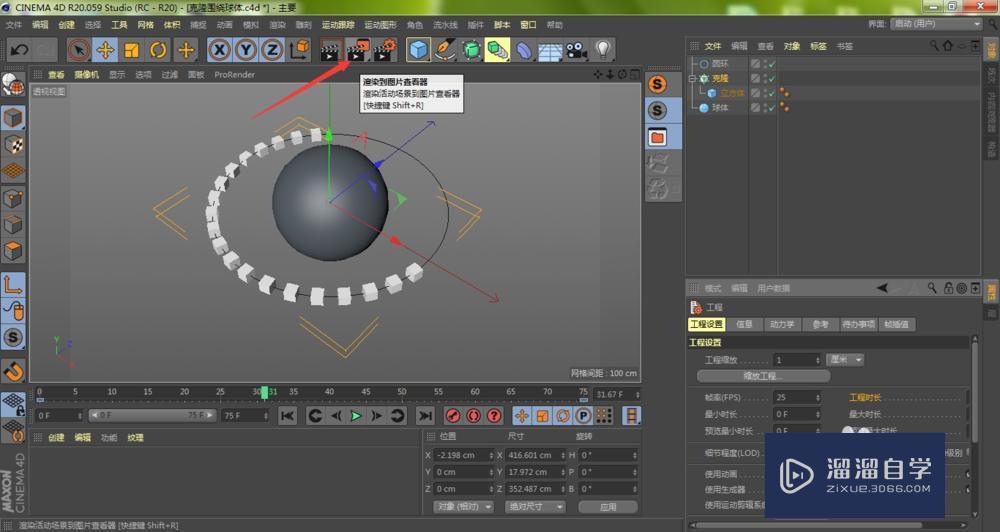This screenshot has height=532, width=1000.
Task: Click the coordinate system cube icon
Action: (x=300, y=50)
